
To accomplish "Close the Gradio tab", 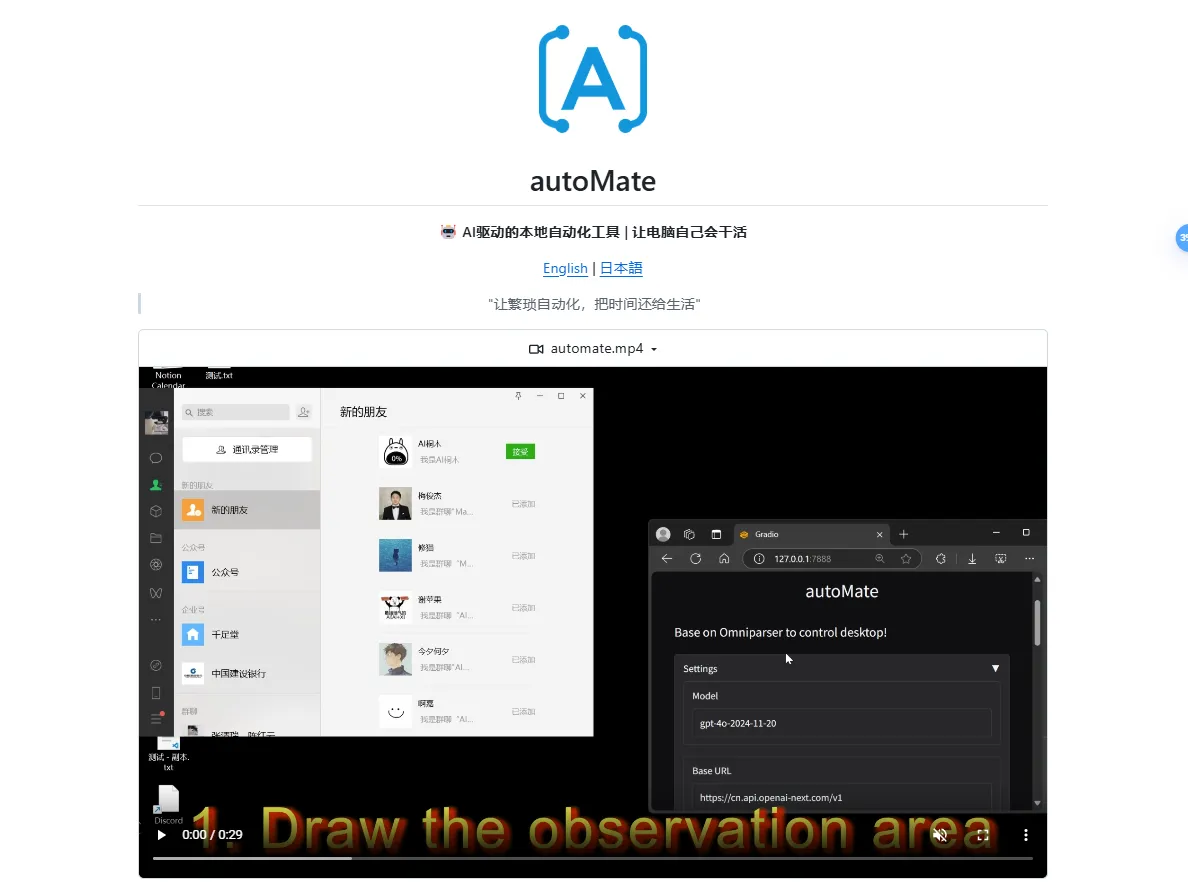I will [x=880, y=535].
